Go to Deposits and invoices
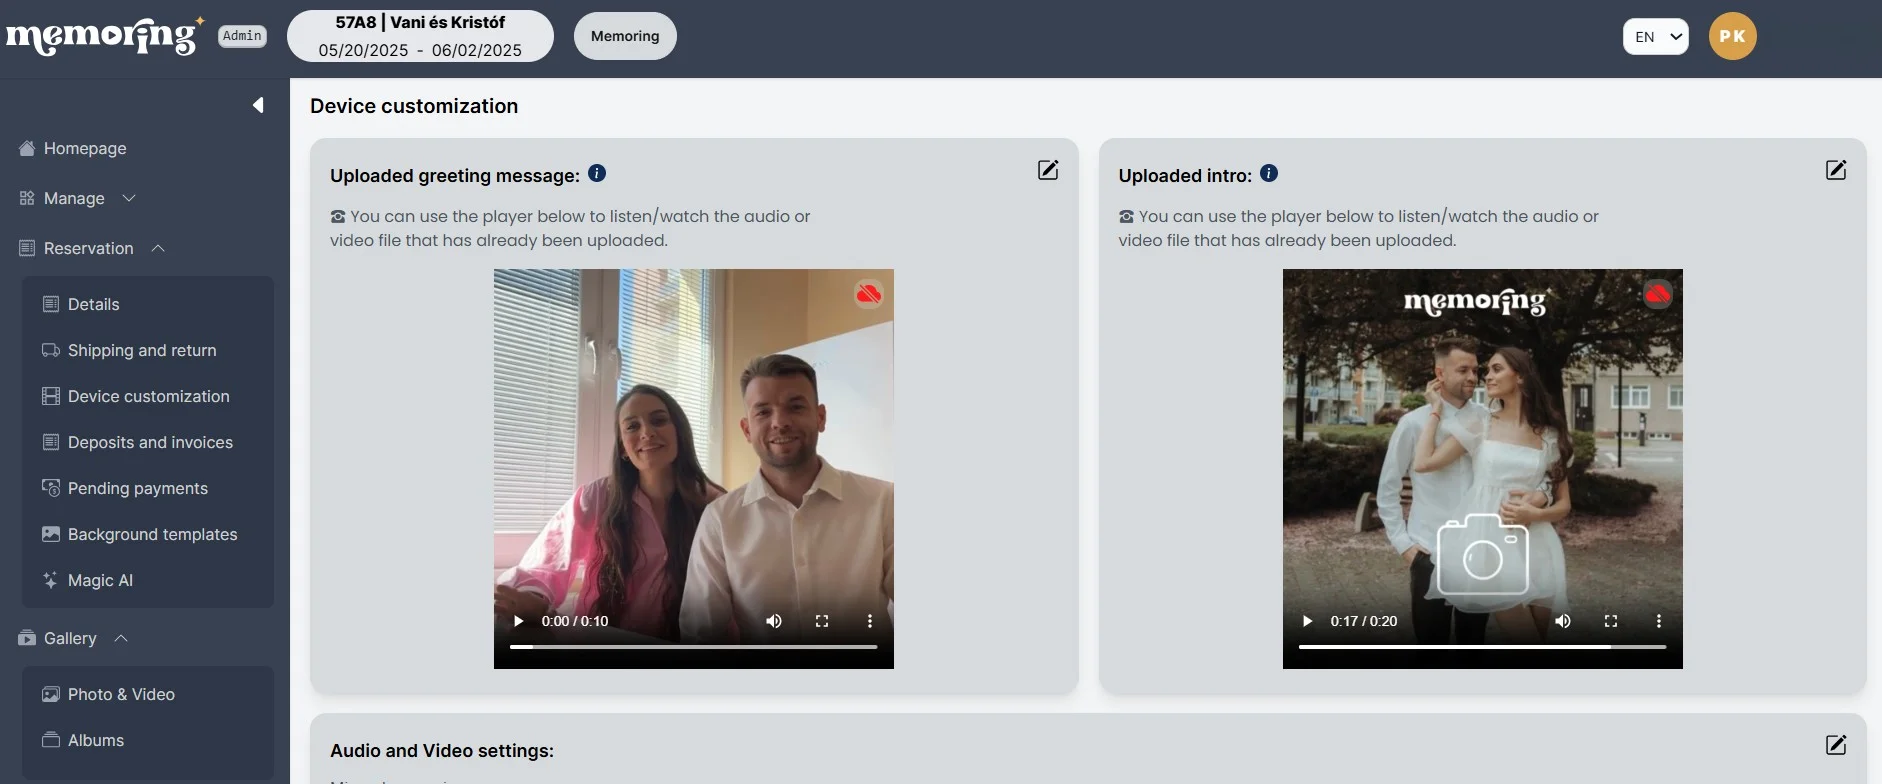 pyautogui.click(x=150, y=442)
